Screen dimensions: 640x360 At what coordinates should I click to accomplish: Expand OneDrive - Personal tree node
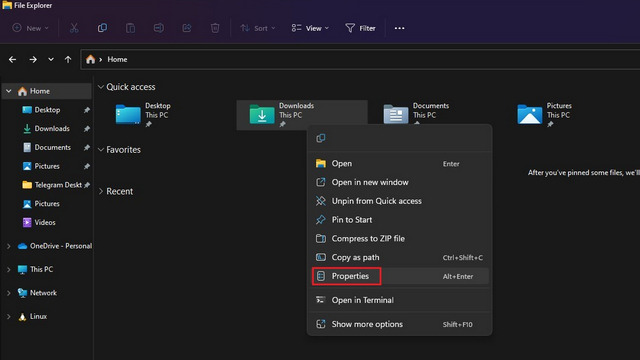[x=9, y=246]
